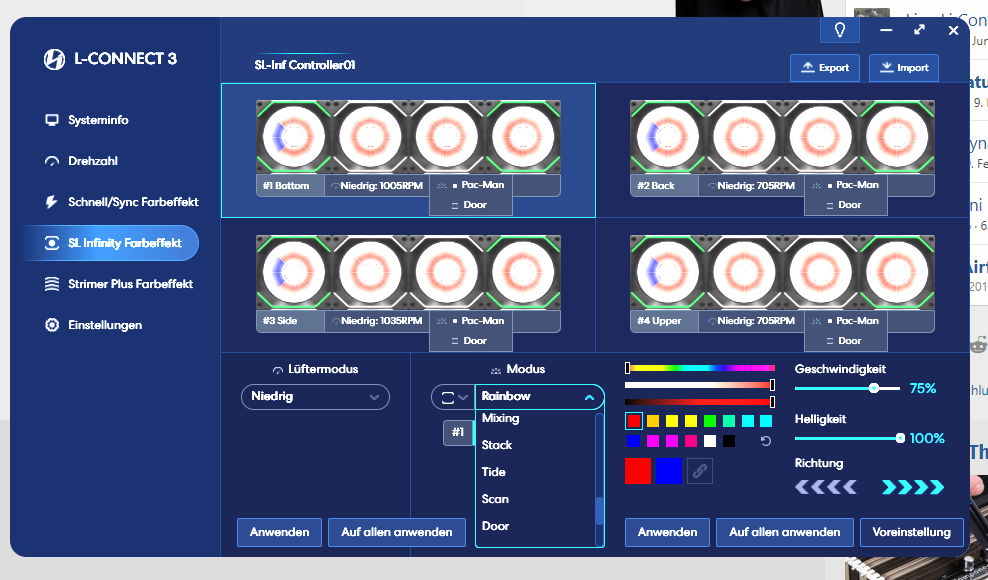Click the first fan image of #2 Back

(667, 136)
